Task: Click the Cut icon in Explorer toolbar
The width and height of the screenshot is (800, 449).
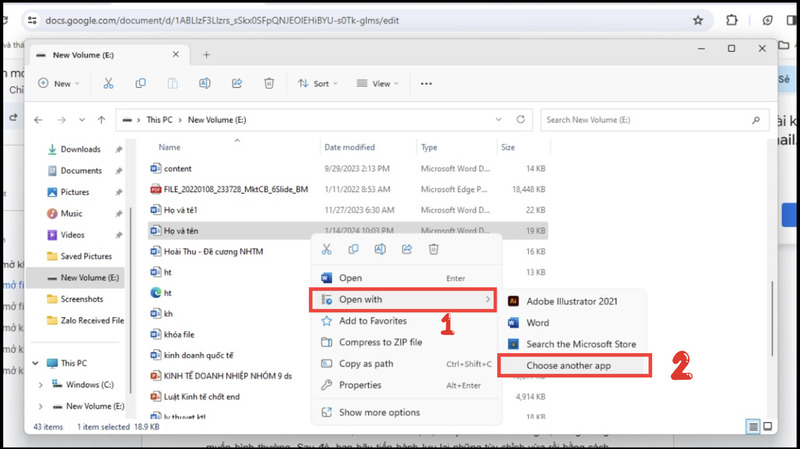Action: tap(108, 83)
